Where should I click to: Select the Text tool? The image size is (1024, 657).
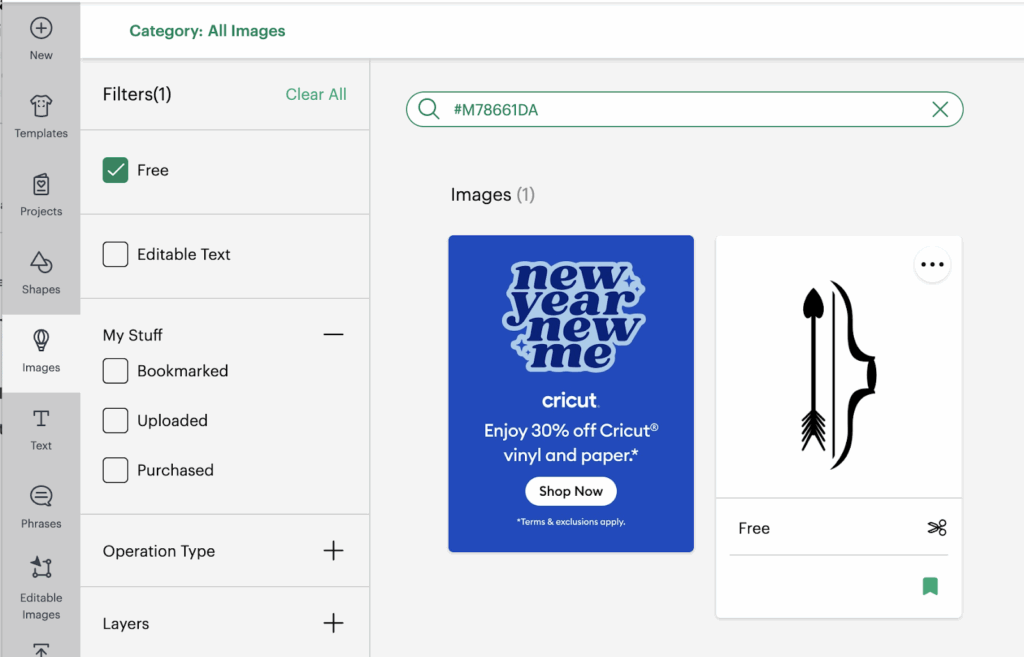(41, 430)
